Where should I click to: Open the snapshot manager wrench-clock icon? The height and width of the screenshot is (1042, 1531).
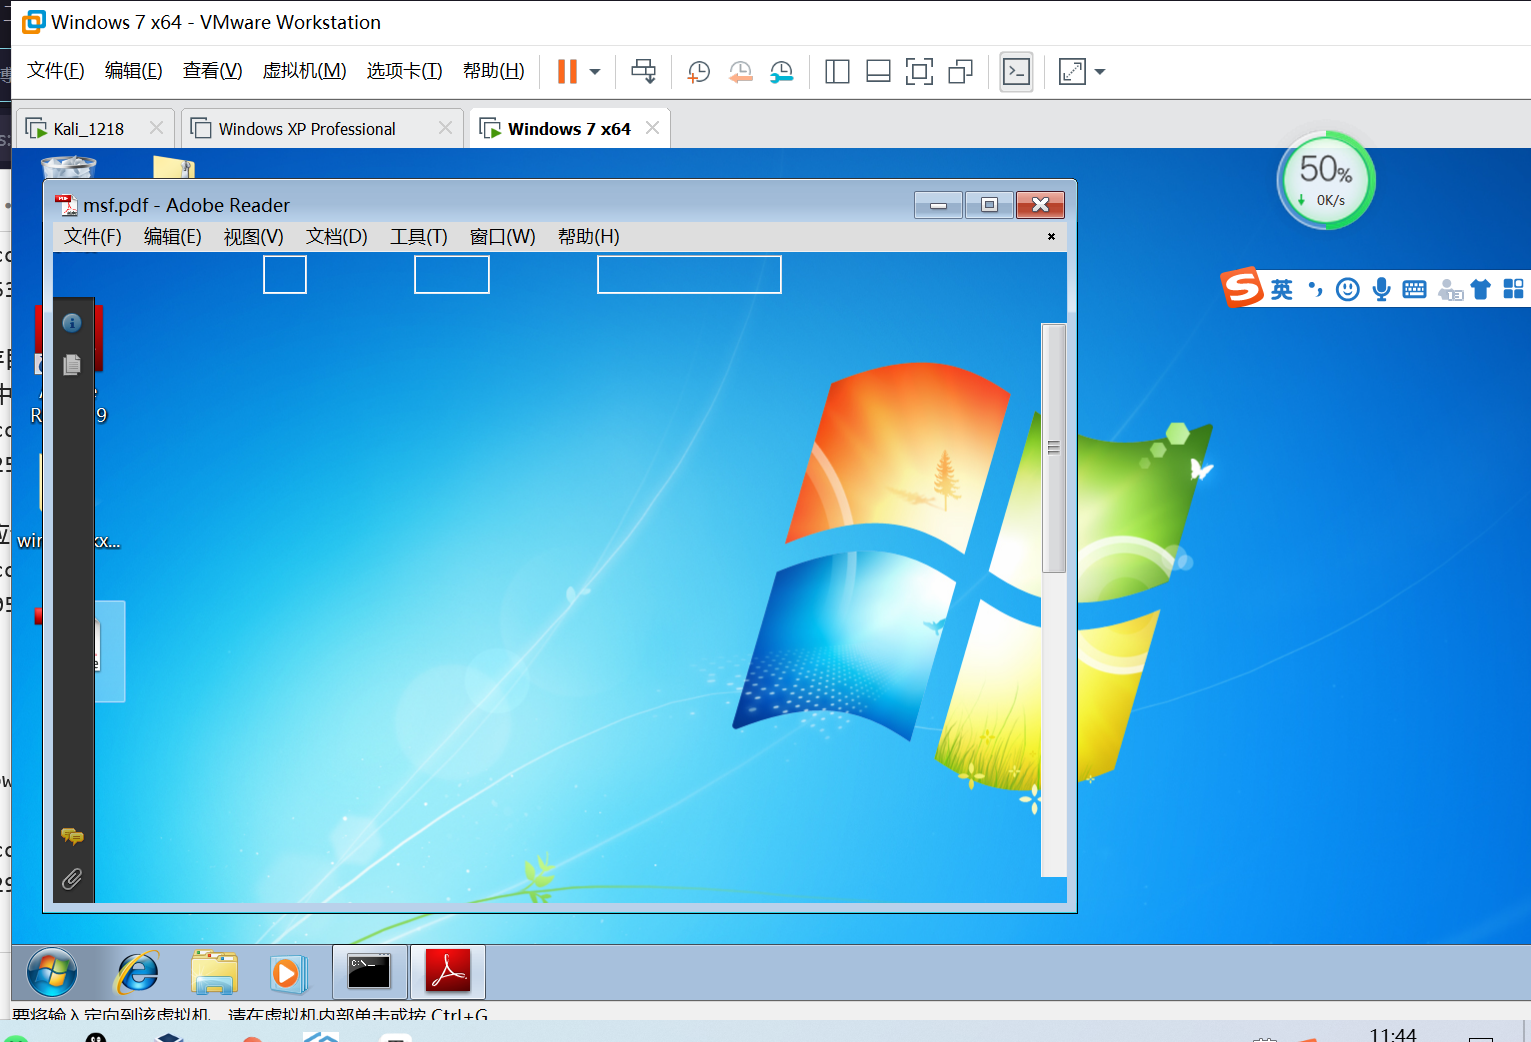point(781,71)
